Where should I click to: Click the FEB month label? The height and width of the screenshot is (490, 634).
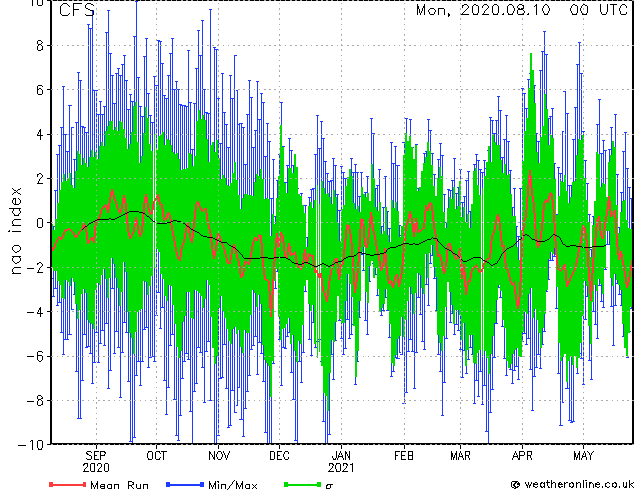(404, 456)
